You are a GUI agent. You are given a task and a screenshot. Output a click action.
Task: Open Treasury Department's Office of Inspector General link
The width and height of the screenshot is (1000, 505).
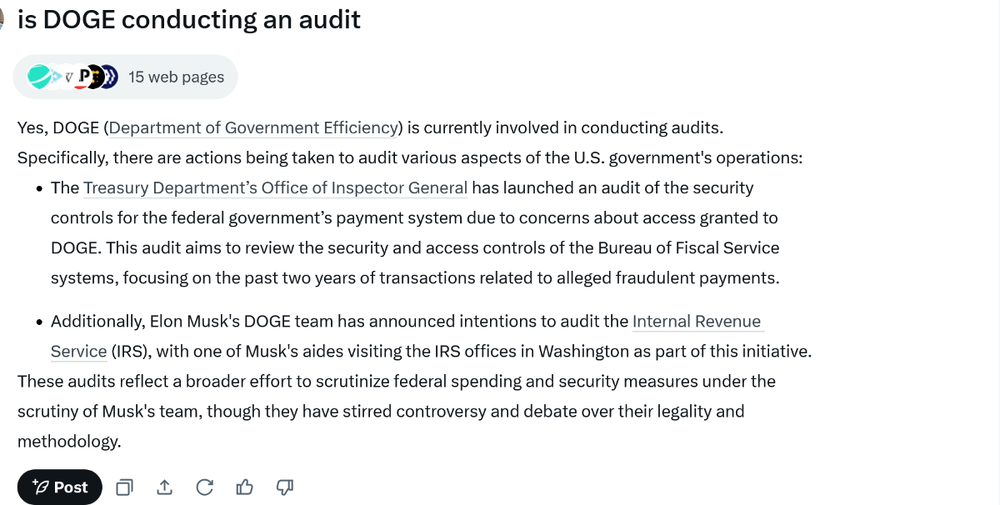275,188
